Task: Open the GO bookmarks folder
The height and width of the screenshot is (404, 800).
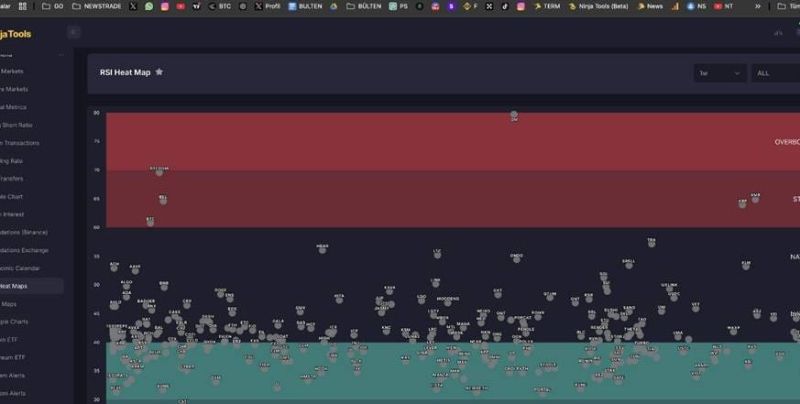Action: pos(53,6)
